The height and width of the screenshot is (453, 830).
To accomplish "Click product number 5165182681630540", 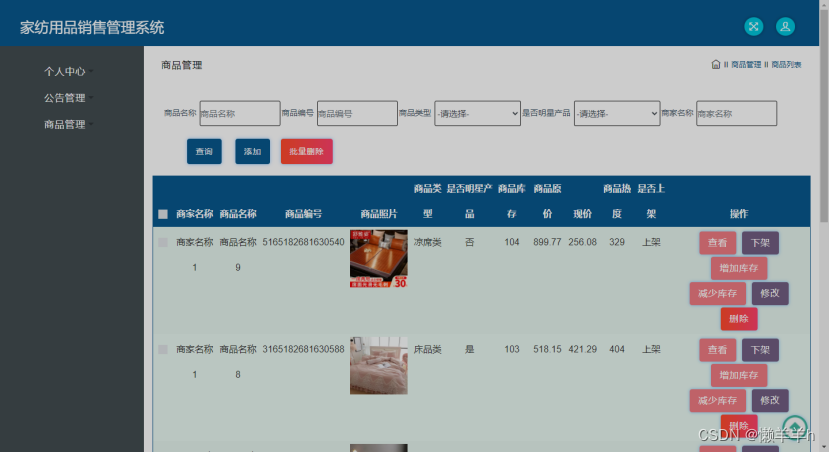I will point(303,242).
